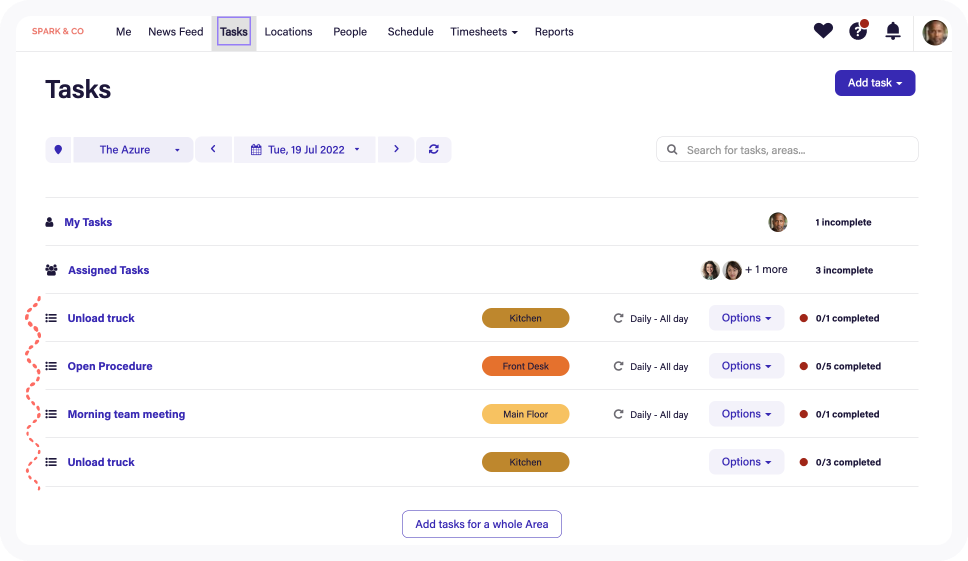Click the + 1 more assignees text

tap(766, 270)
